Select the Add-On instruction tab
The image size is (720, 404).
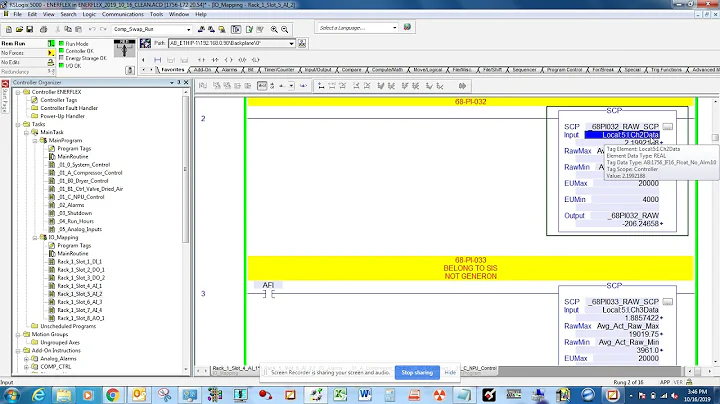tap(202, 70)
